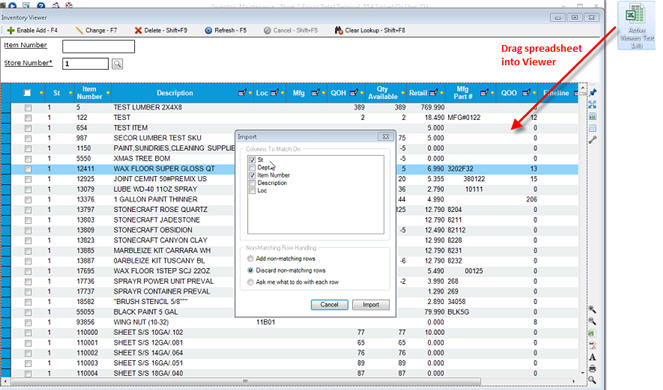Click the Refresh toolbar icon
This screenshot has width=663, height=390.
tap(208, 30)
